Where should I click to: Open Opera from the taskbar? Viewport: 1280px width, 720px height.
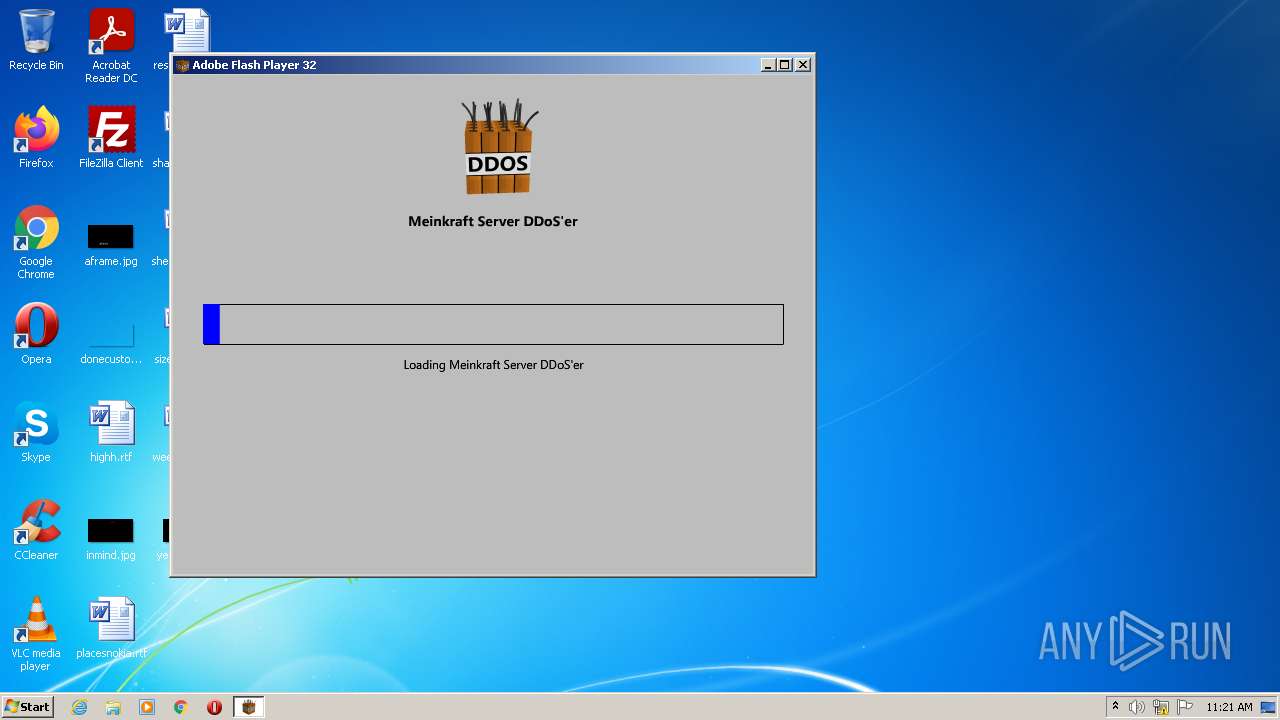[x=214, y=707]
